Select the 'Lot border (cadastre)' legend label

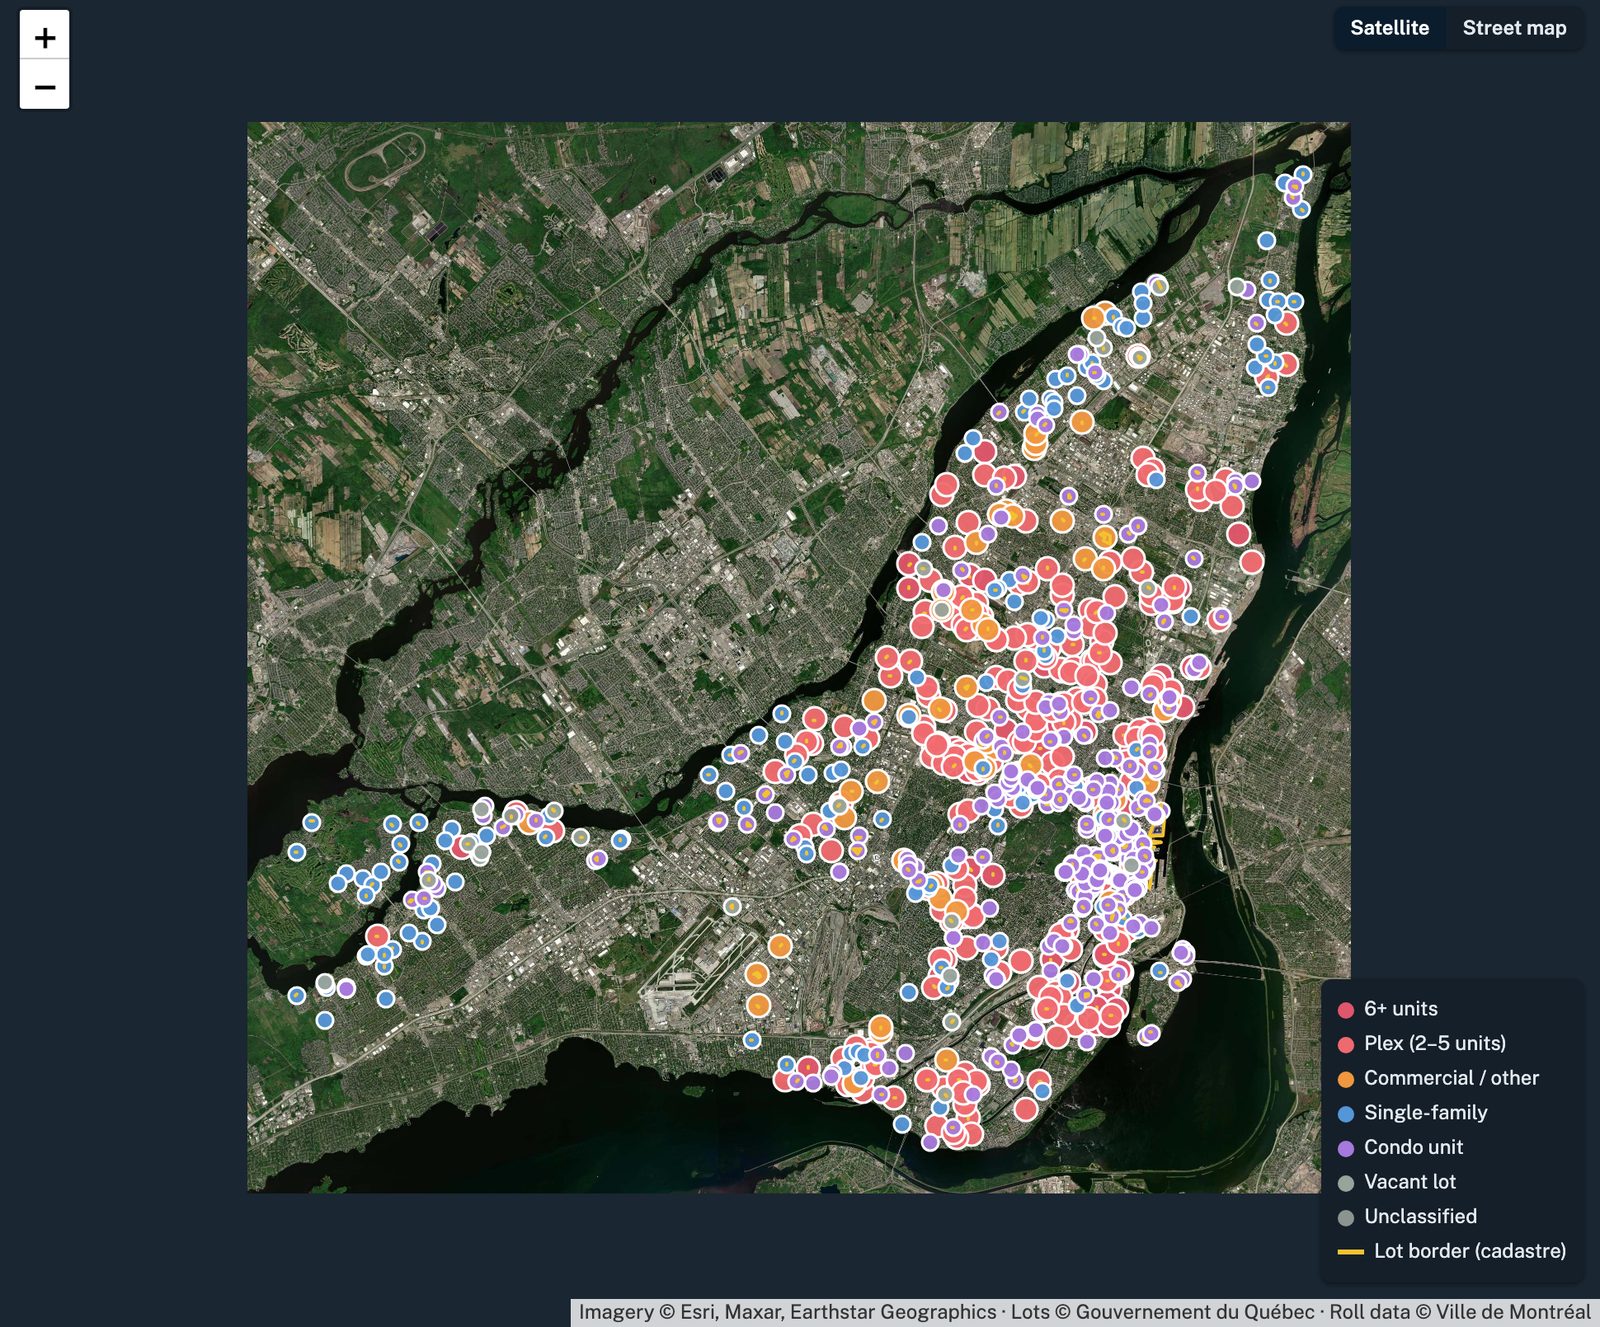pyautogui.click(x=1470, y=1251)
